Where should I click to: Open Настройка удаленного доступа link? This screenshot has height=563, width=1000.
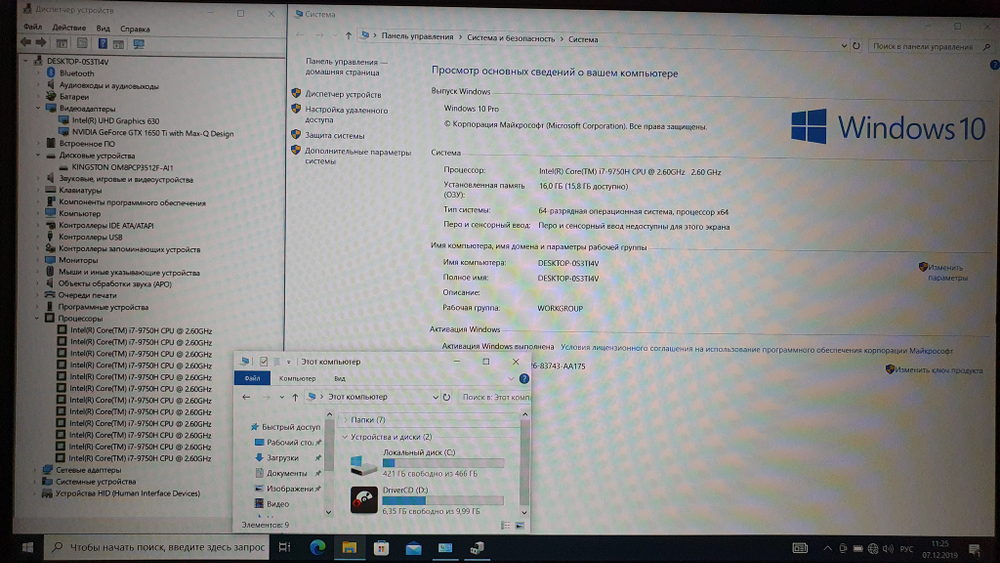[346, 115]
